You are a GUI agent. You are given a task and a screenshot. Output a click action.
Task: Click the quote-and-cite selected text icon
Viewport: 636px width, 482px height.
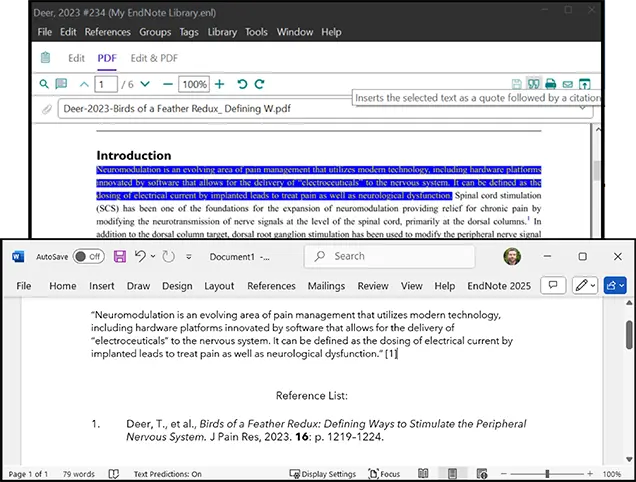(x=534, y=84)
